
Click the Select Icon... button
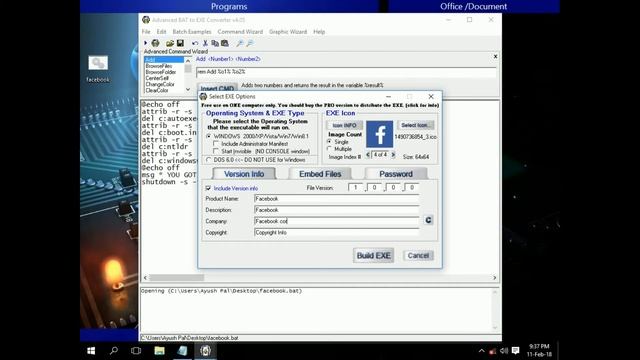tap(415, 125)
